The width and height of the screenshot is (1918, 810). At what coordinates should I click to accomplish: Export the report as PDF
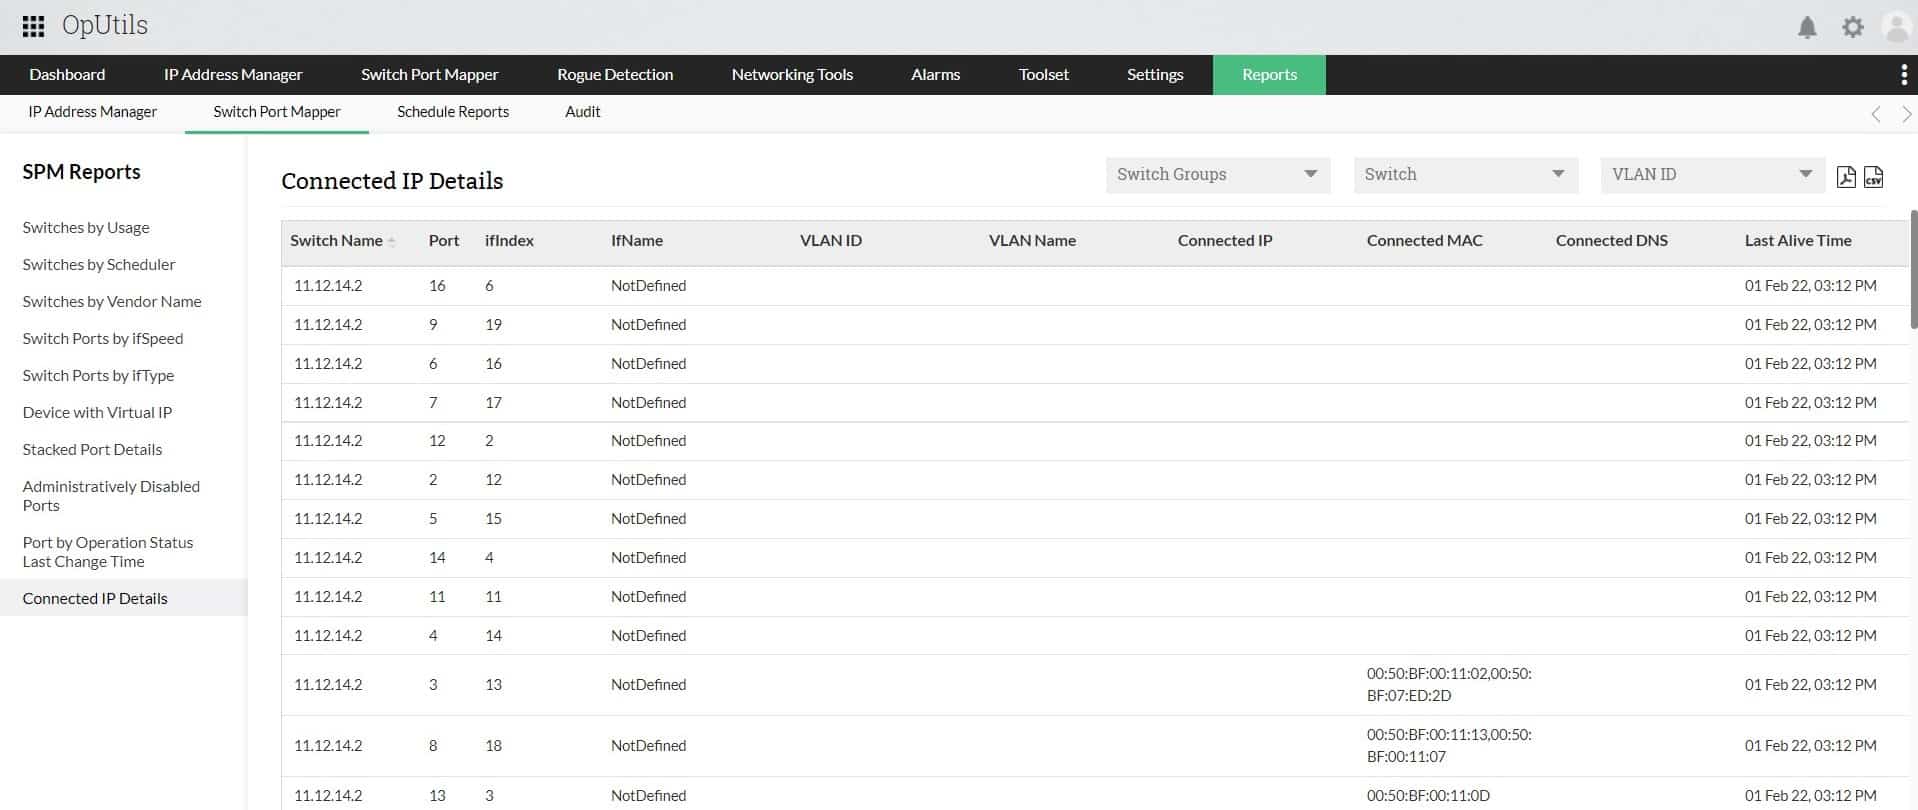[x=1846, y=177]
